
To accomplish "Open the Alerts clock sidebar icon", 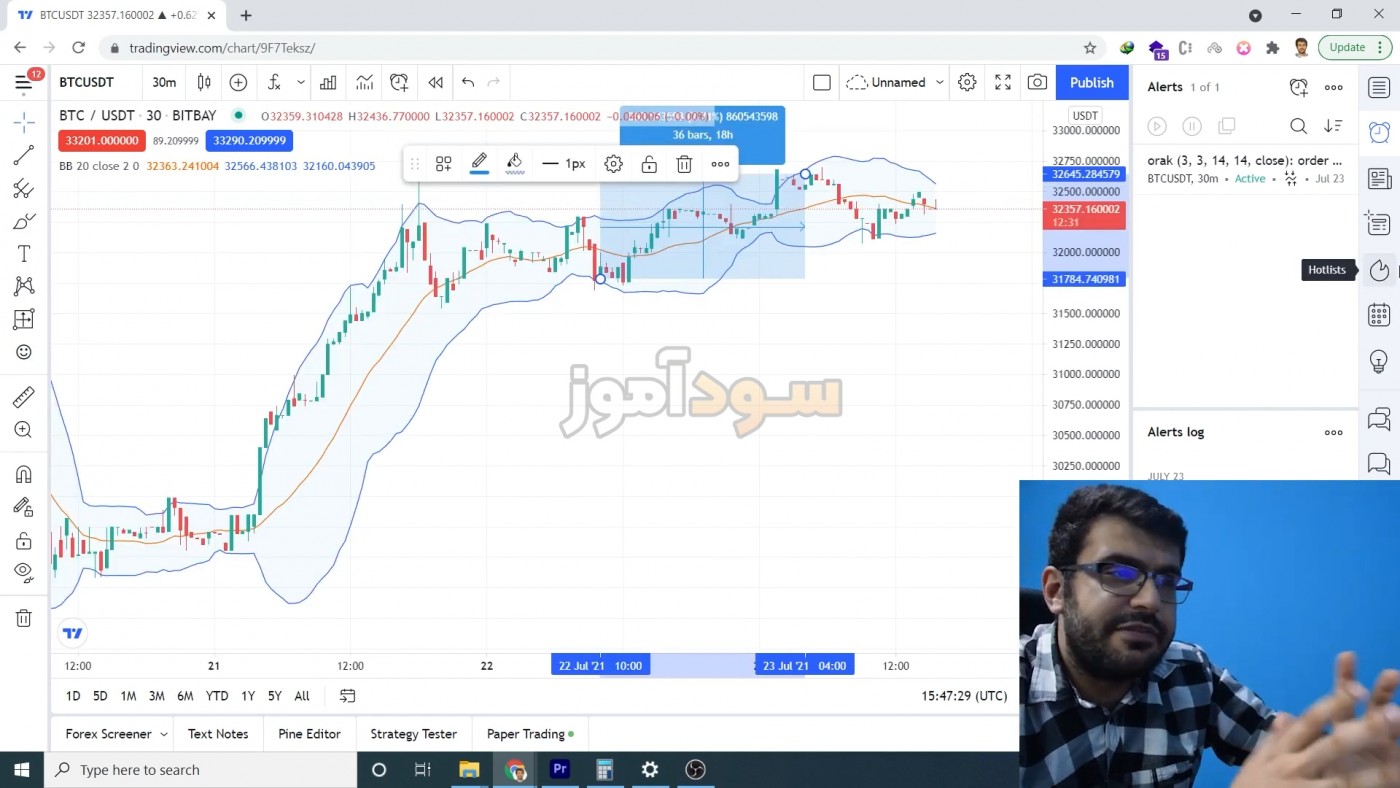I will 1379,132.
